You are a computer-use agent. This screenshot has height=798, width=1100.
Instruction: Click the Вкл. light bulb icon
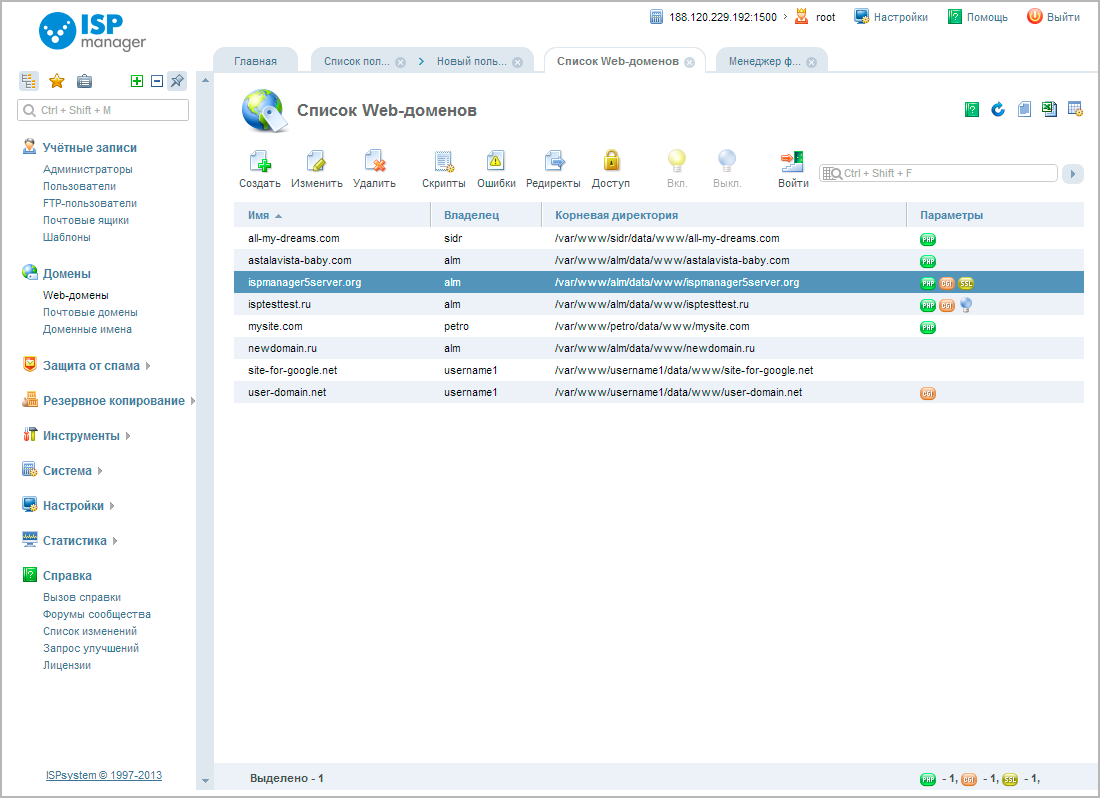coord(676,161)
